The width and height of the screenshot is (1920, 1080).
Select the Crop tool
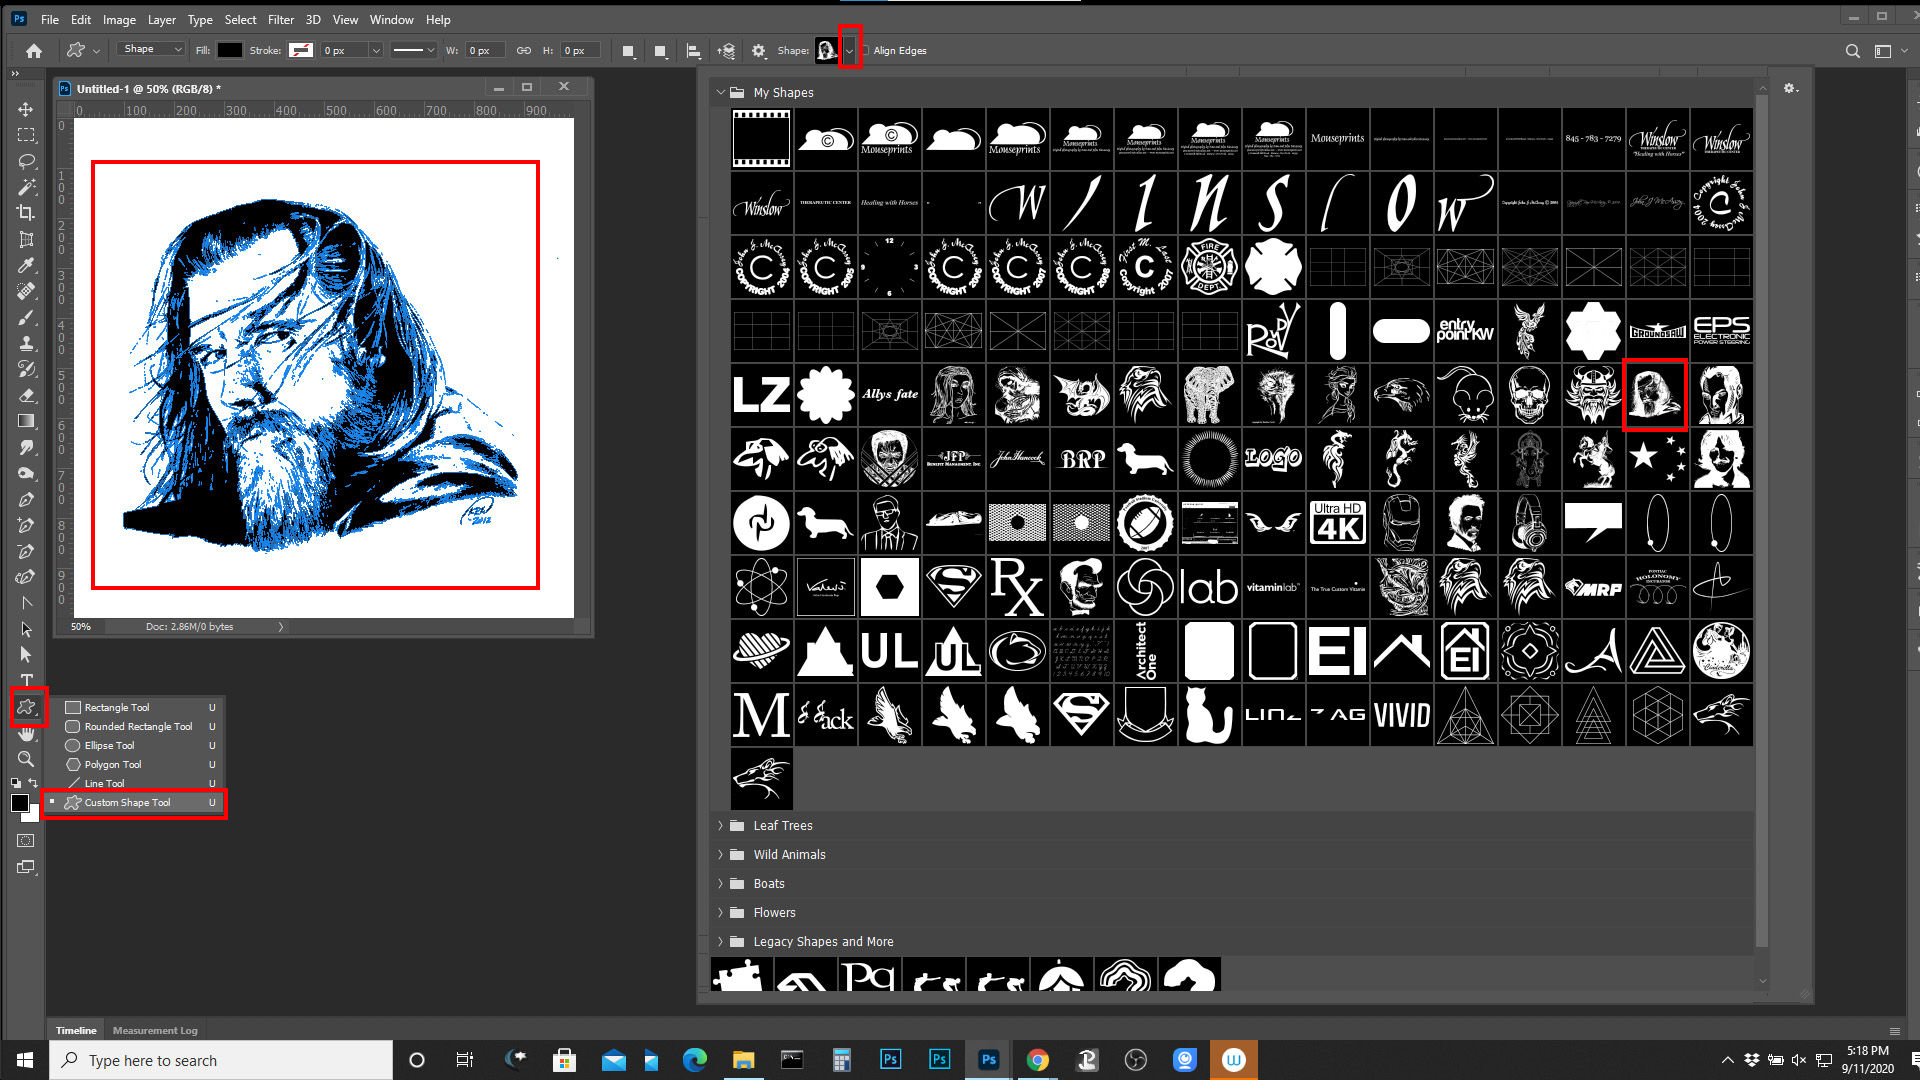(x=25, y=213)
